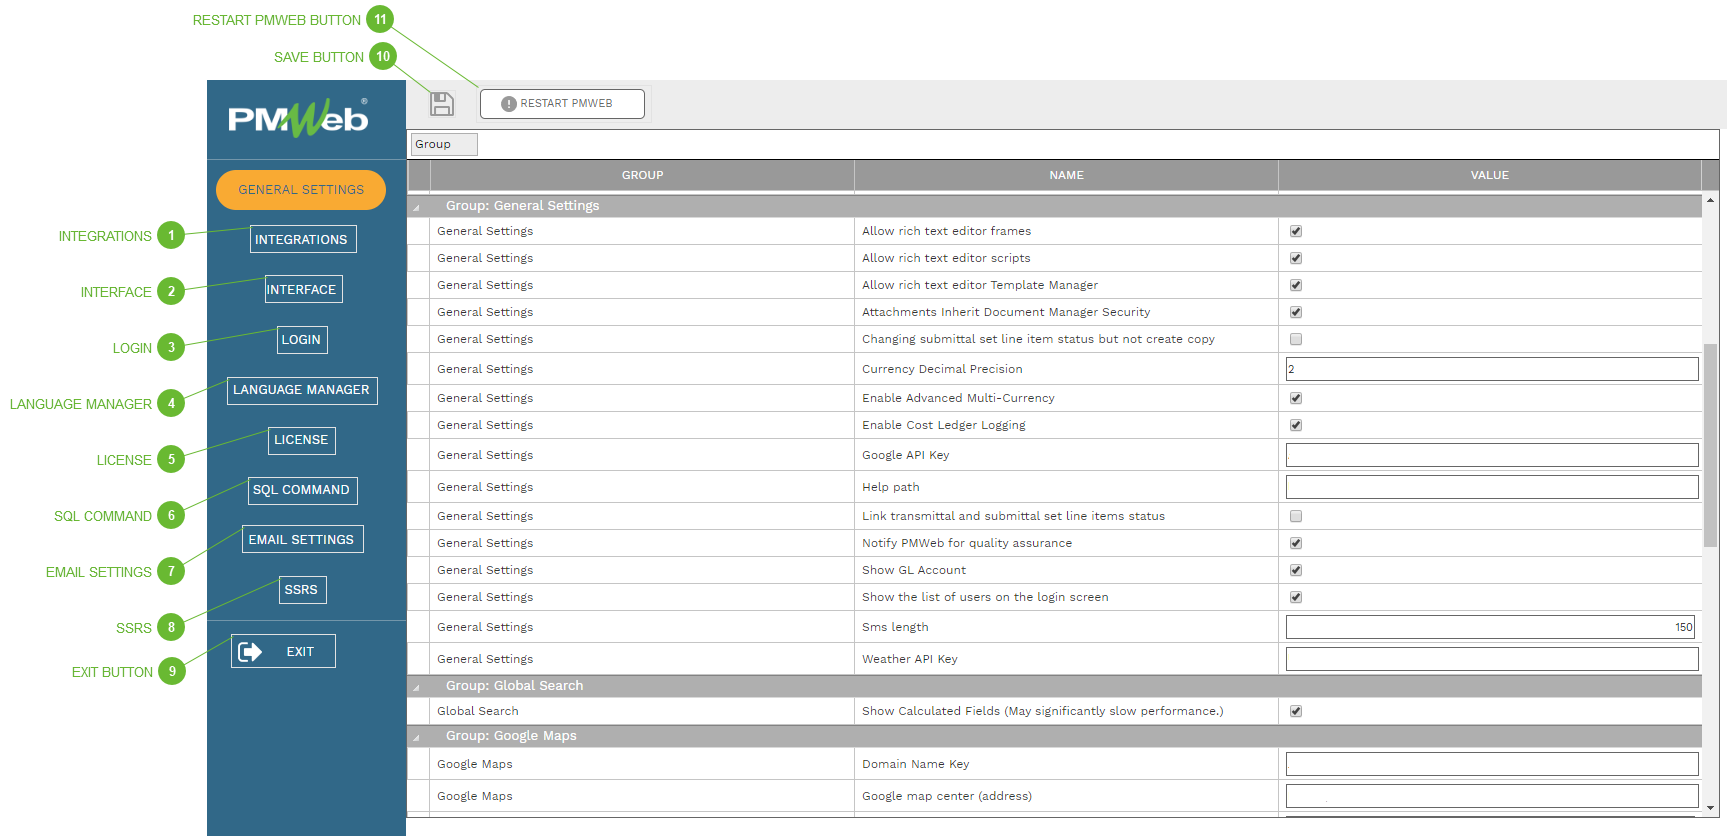1730x839 pixels.
Task: Click the Save floppy disk icon
Action: coord(442,104)
